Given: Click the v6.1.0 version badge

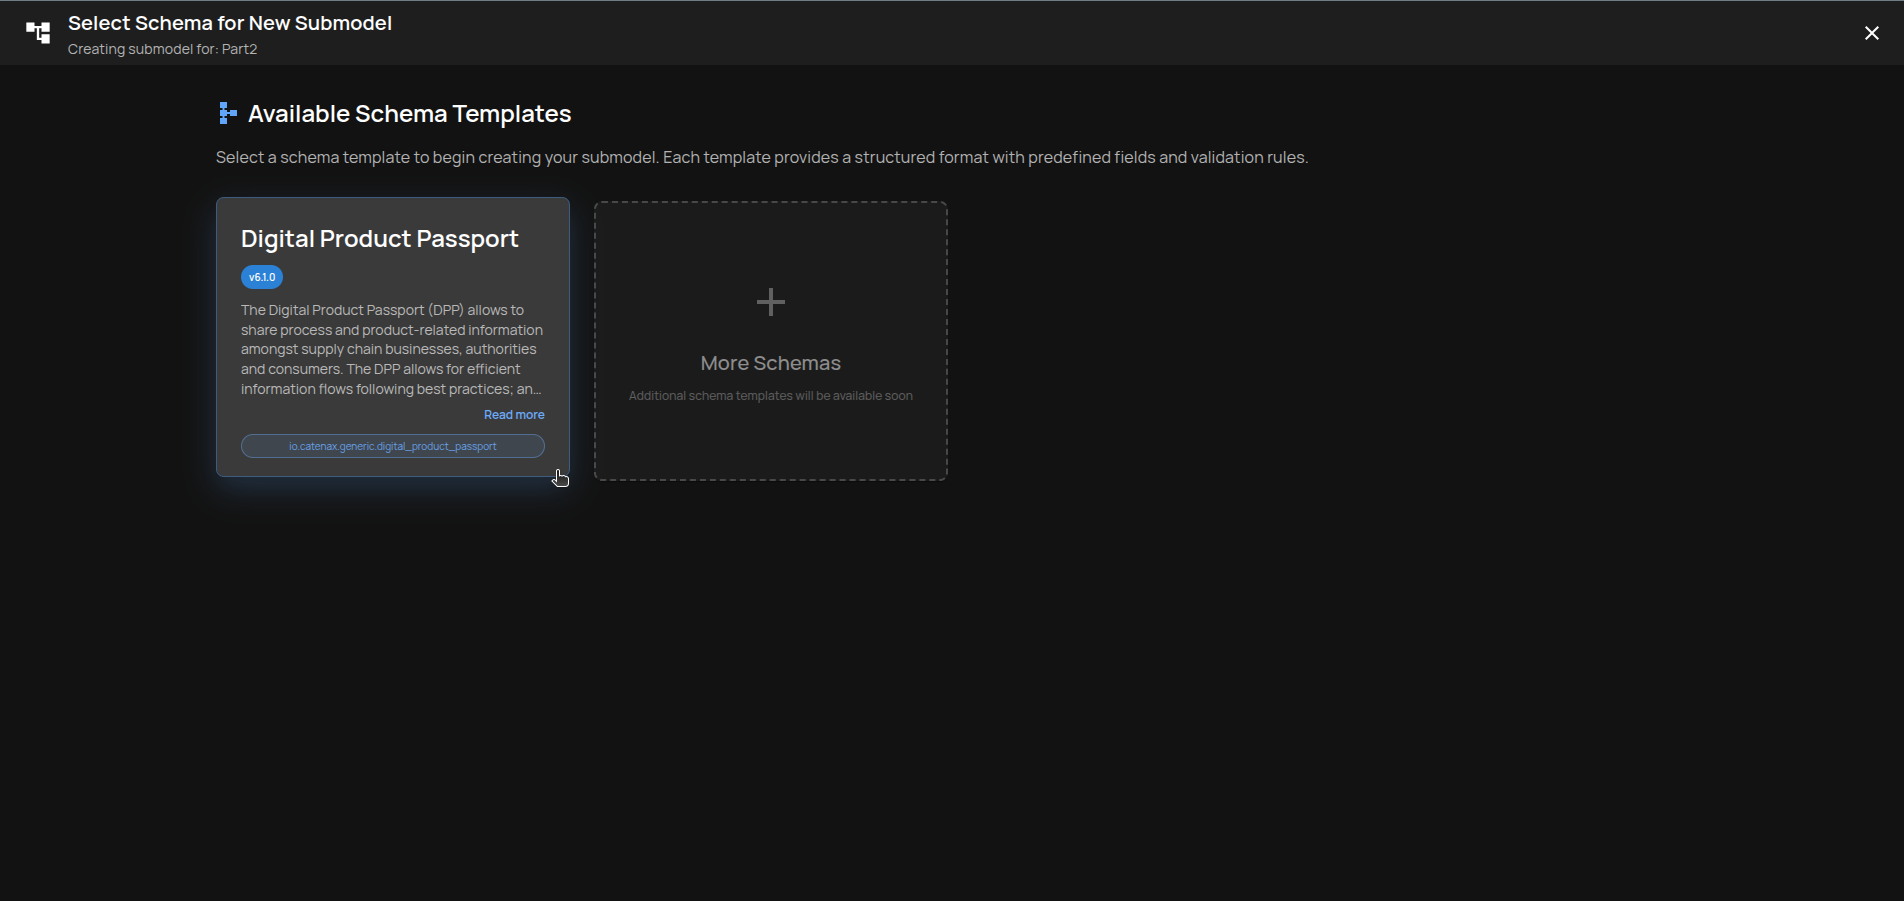Looking at the screenshot, I should point(262,277).
